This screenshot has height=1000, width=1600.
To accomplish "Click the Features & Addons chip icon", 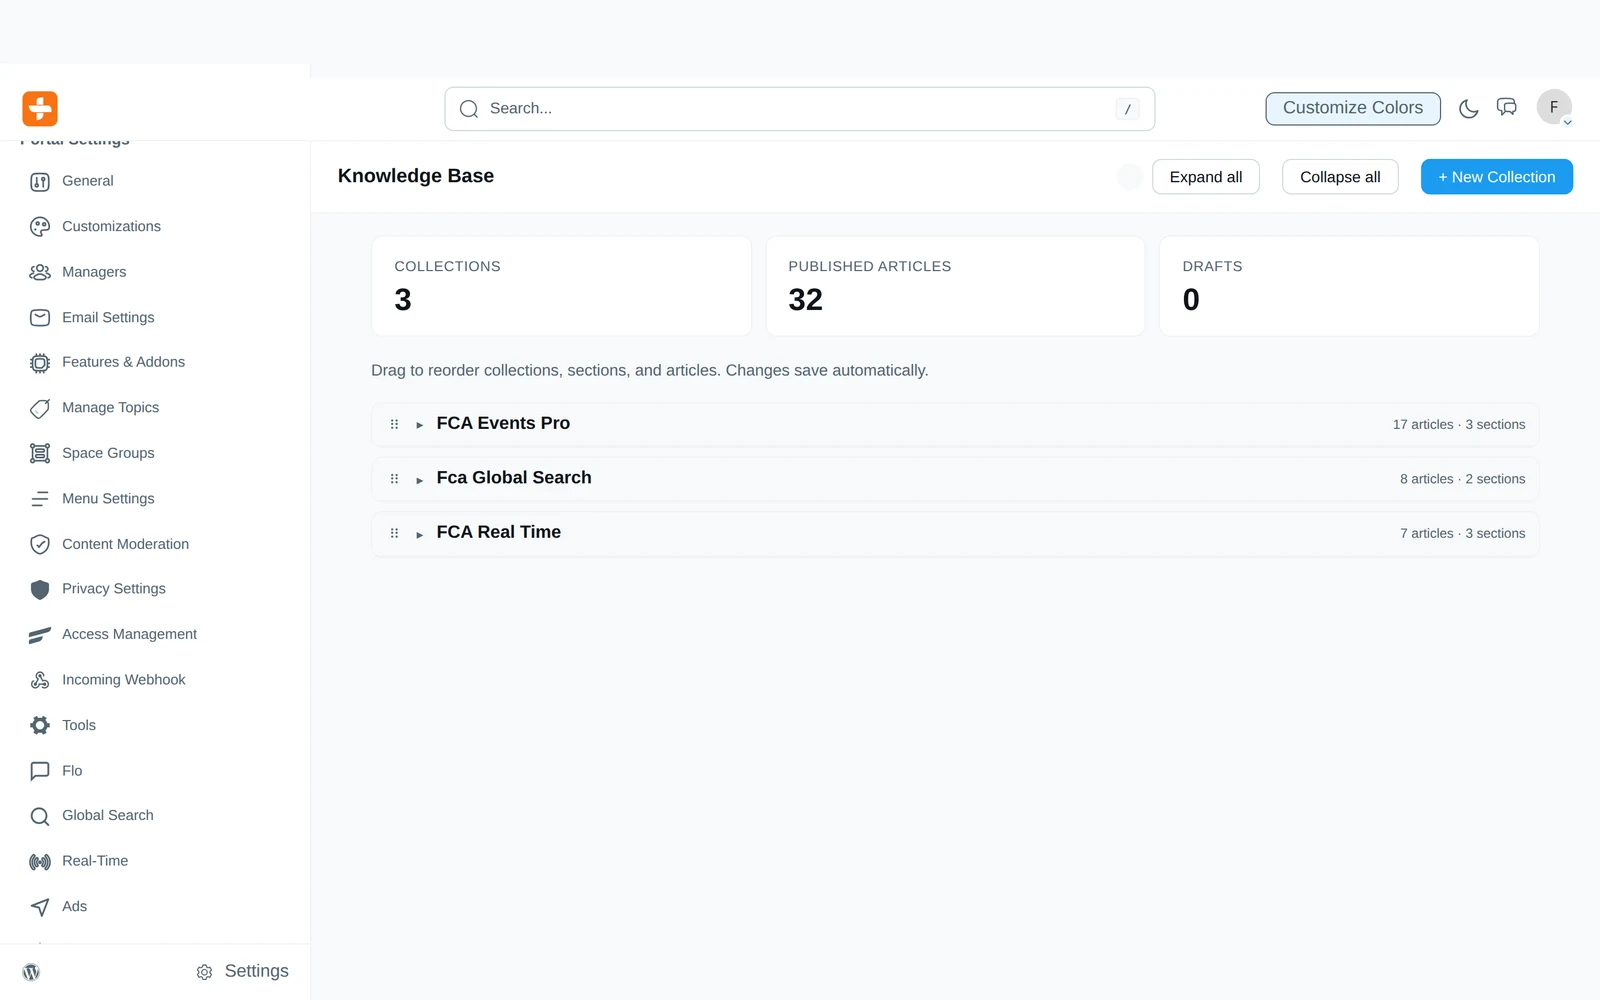I will pyautogui.click(x=40, y=363).
